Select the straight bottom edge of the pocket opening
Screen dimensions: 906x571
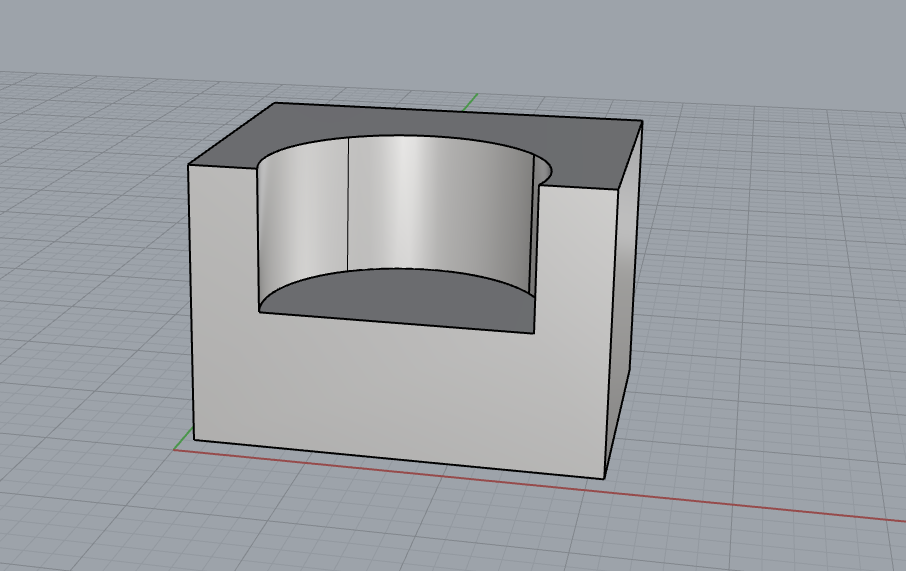(400, 322)
